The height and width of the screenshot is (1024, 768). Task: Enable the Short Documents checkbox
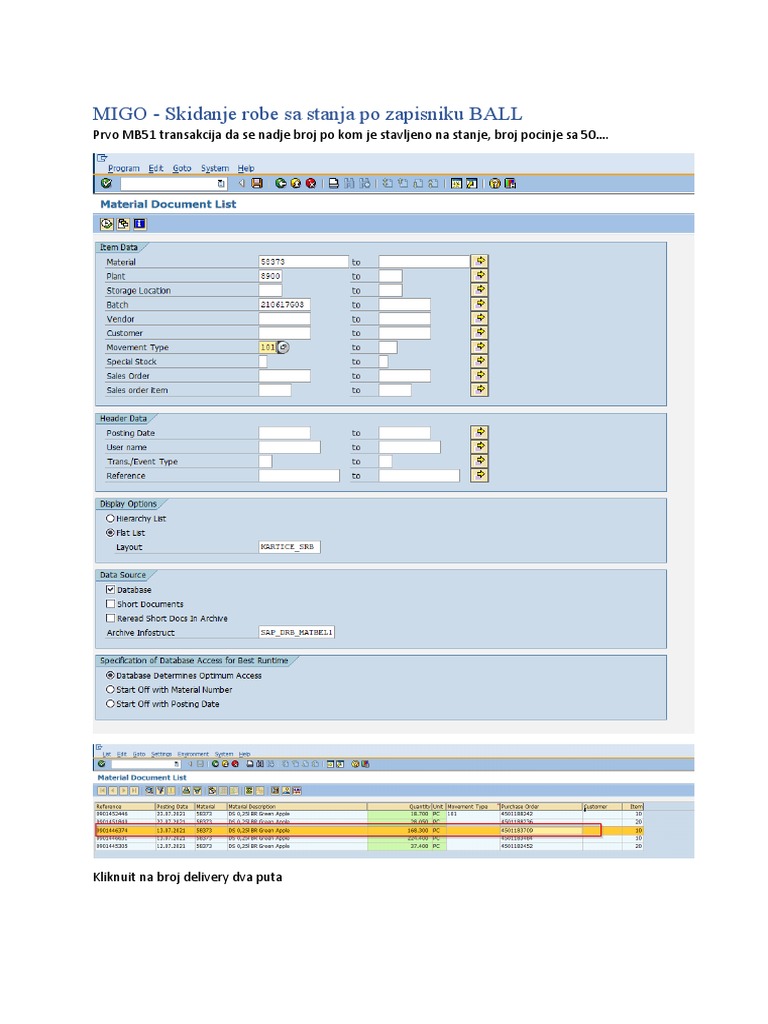tap(110, 604)
